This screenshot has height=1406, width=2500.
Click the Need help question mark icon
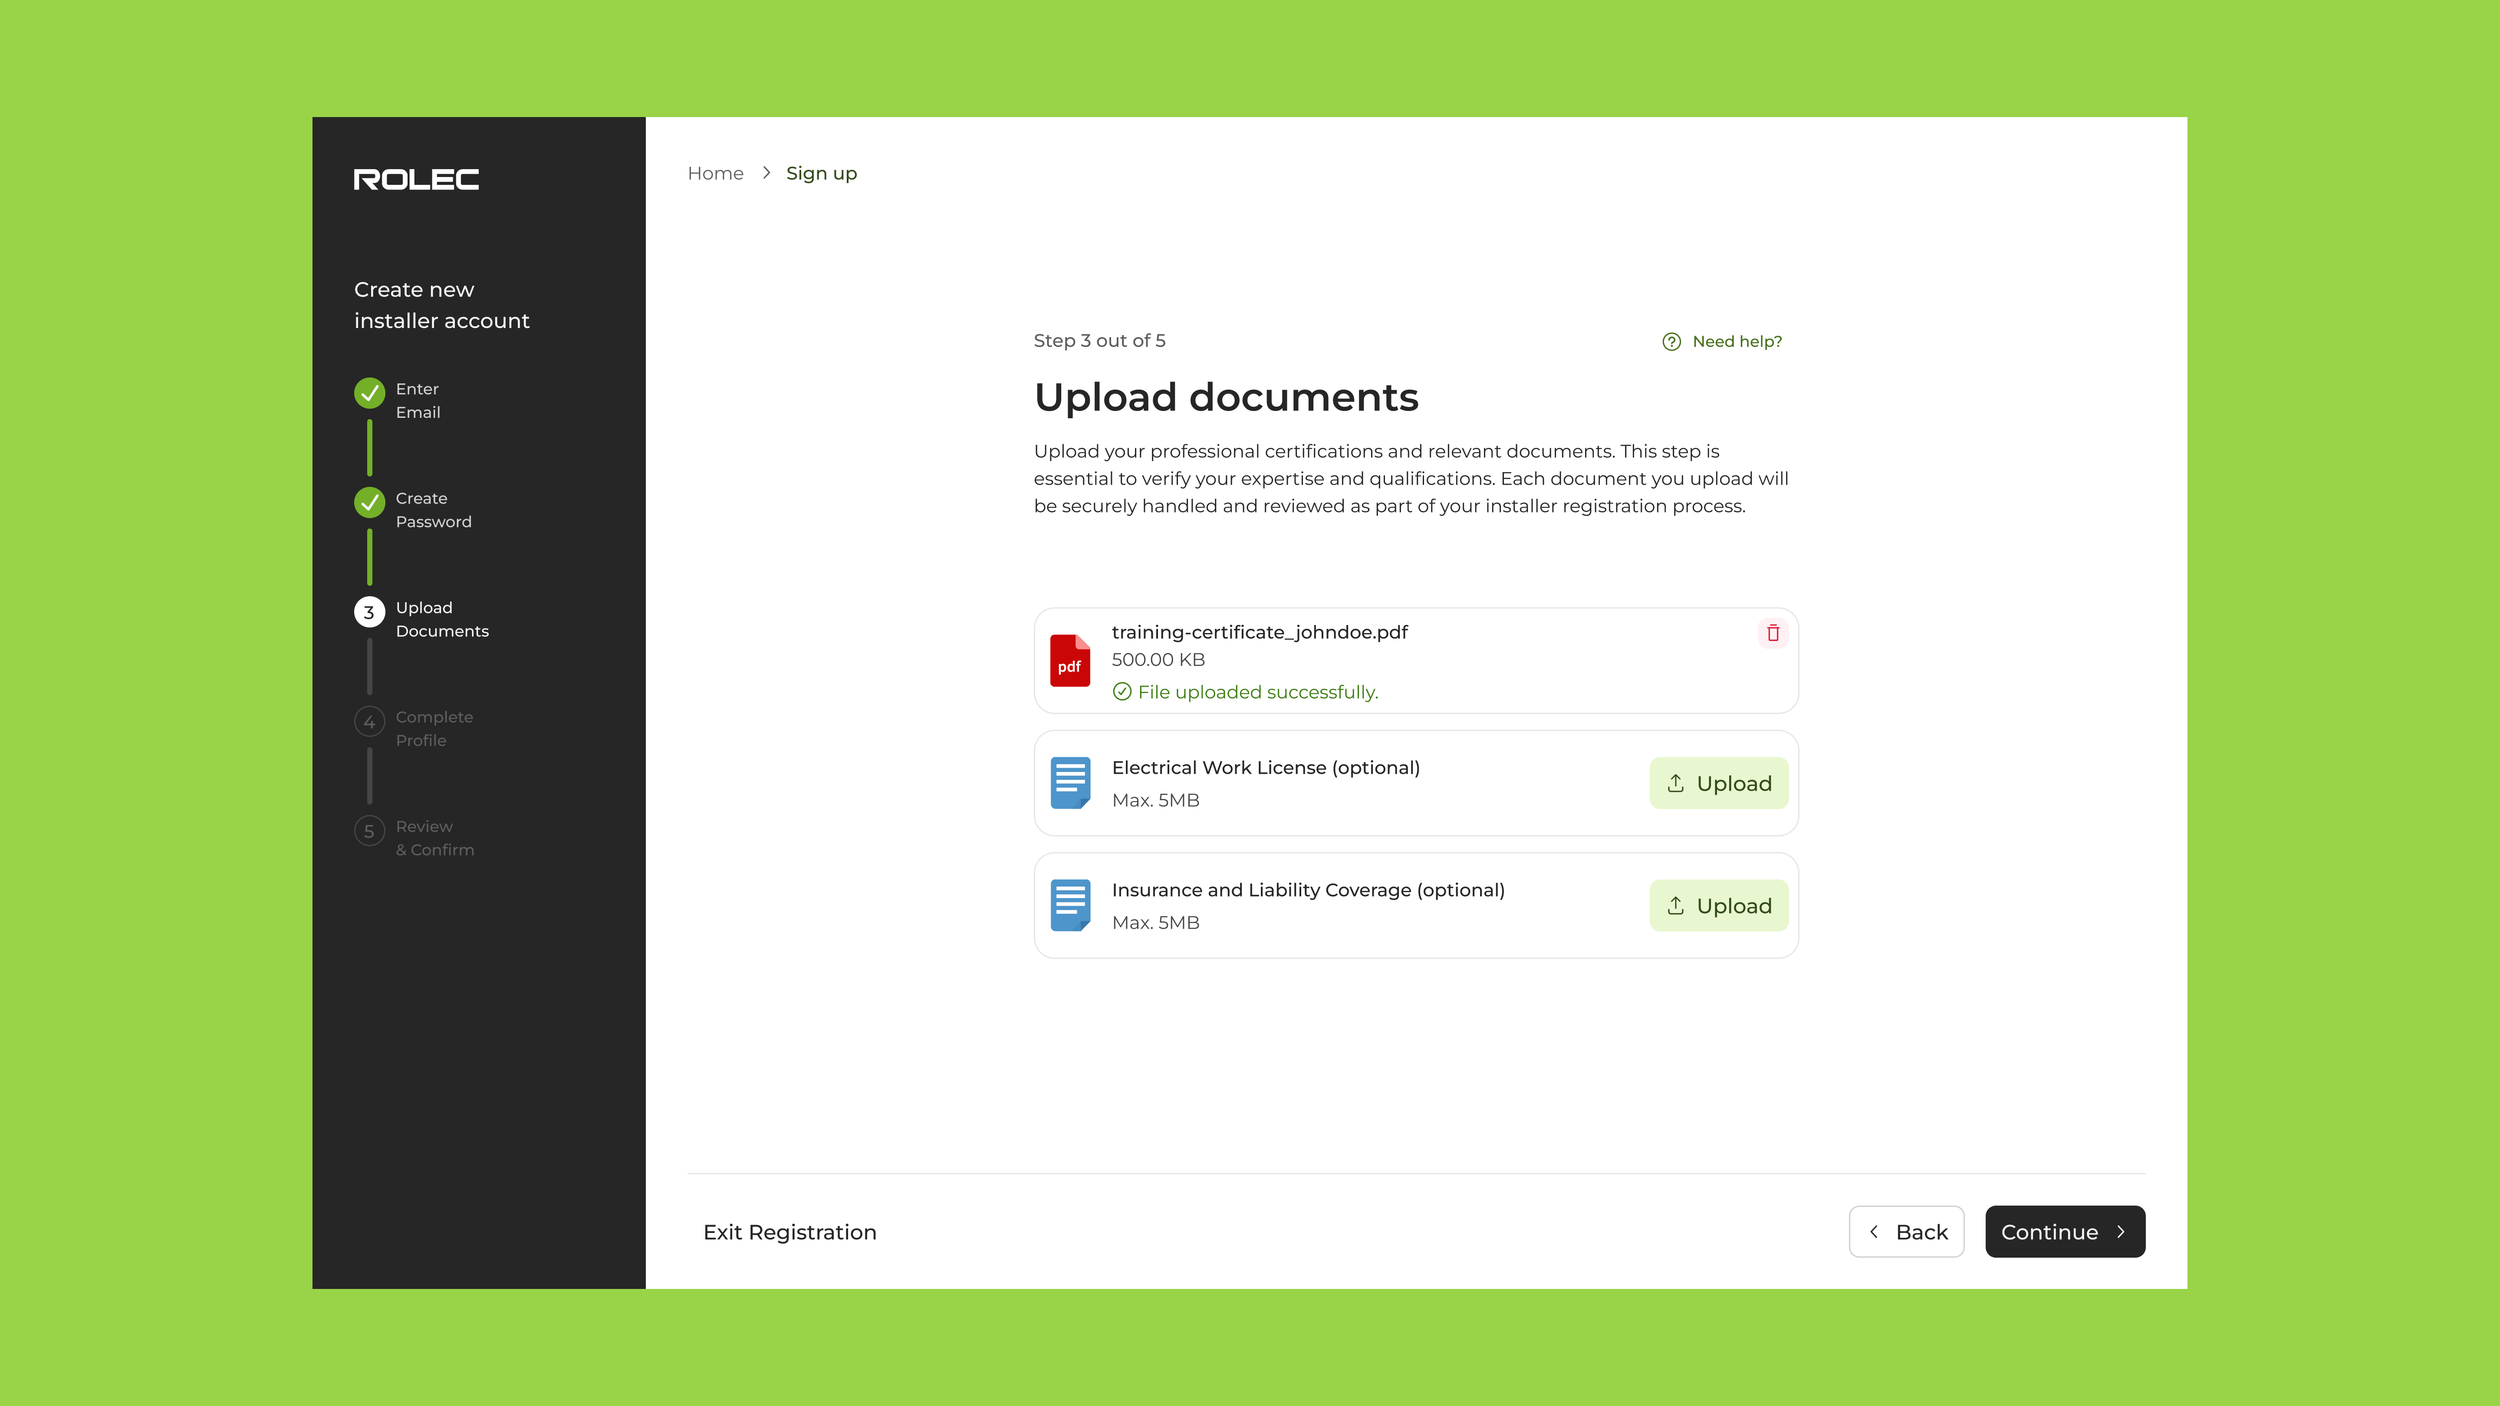click(x=1671, y=342)
